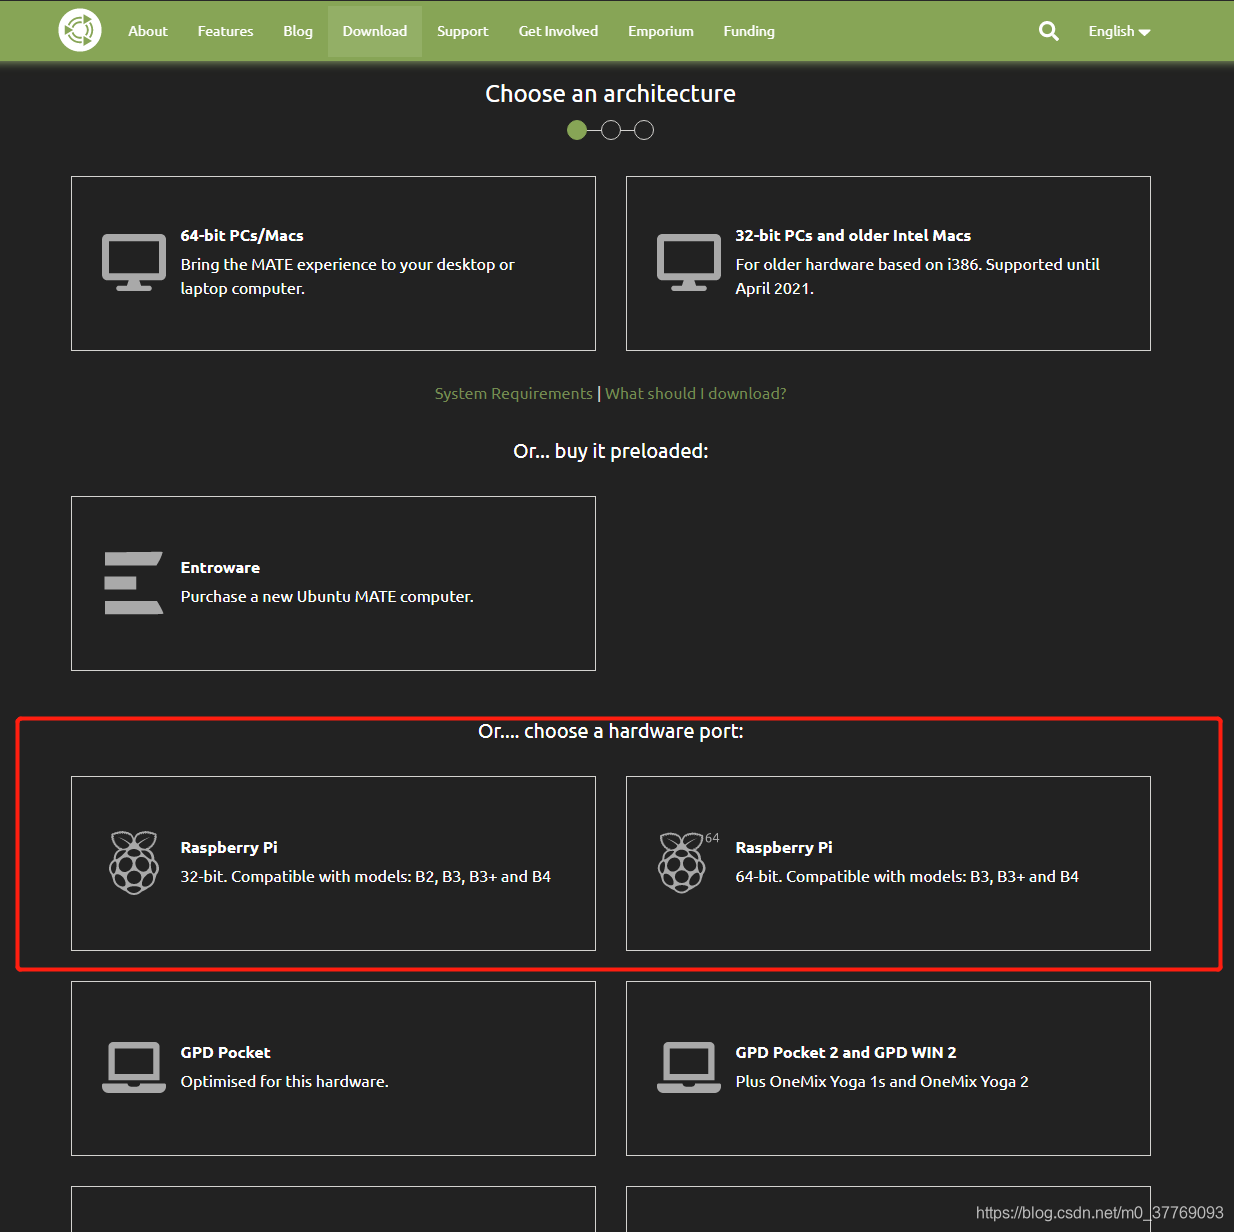The image size is (1234, 1232).
Task: Click the 32-bit Raspberry Pi logo icon
Action: tap(134, 862)
